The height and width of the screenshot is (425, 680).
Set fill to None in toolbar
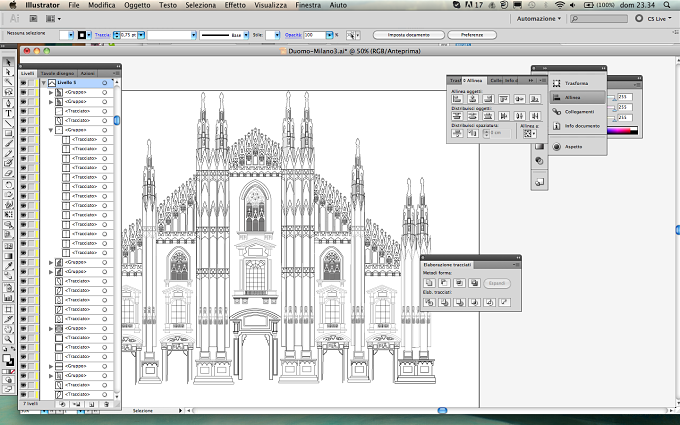12,372
